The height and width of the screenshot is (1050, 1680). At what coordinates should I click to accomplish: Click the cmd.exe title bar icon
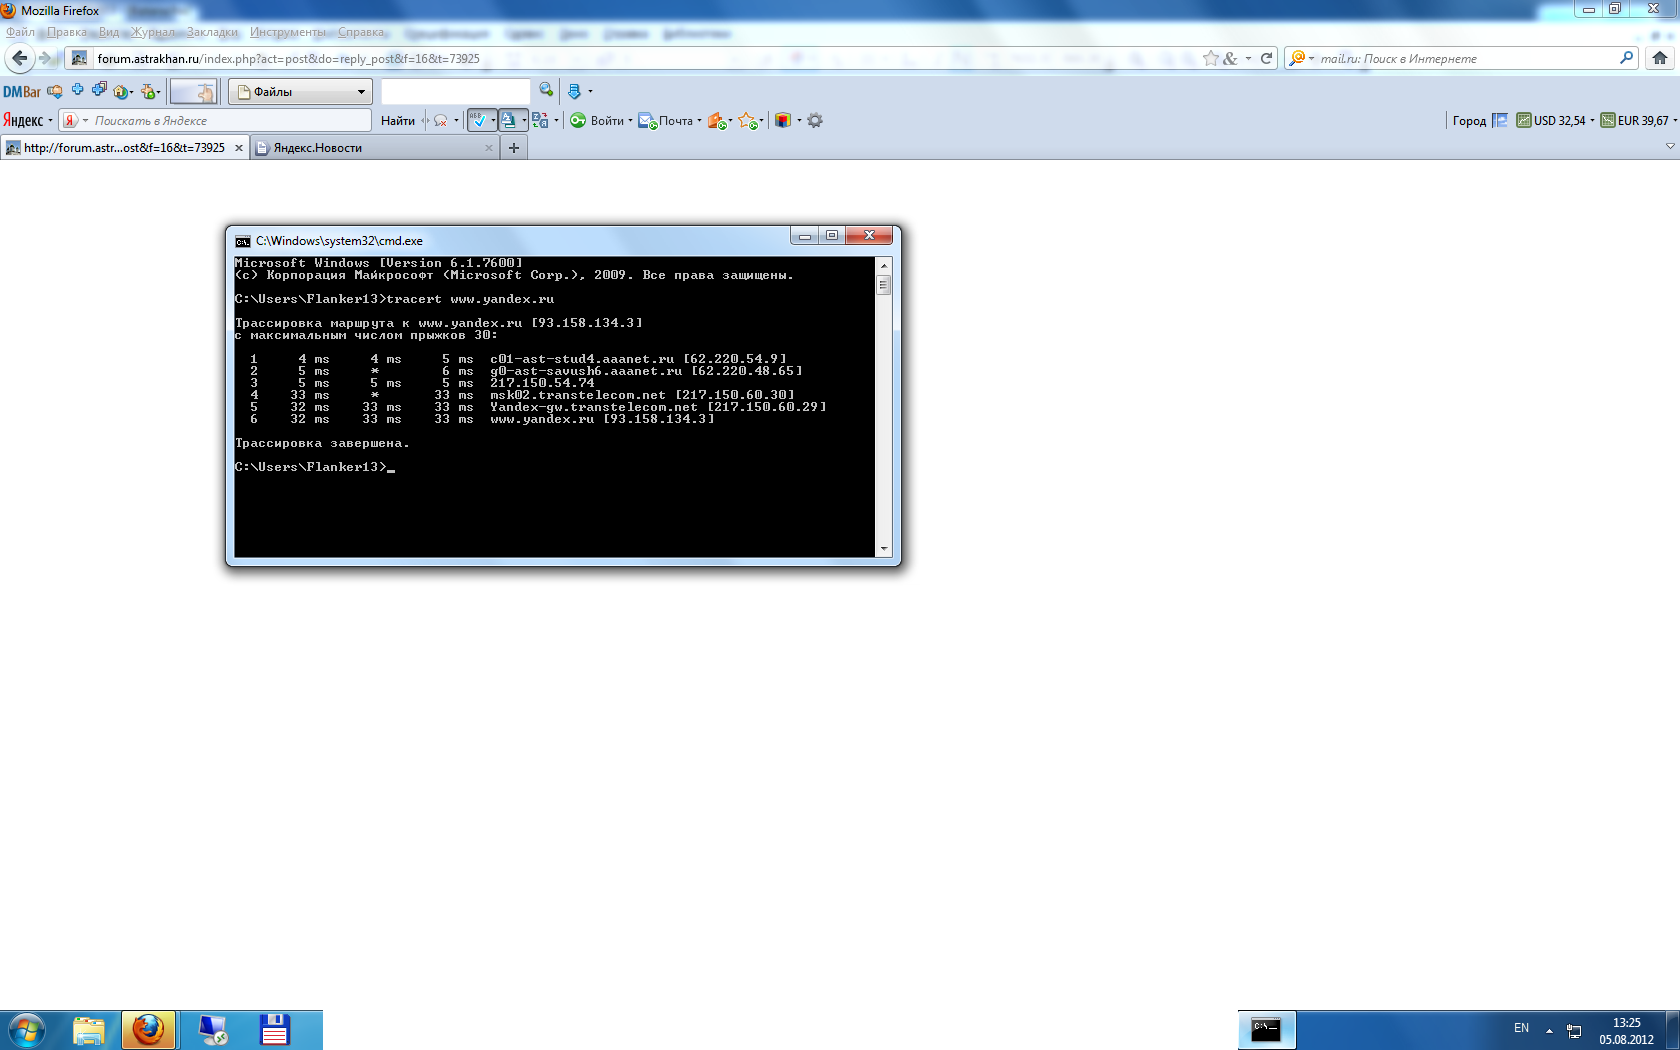tap(243, 241)
